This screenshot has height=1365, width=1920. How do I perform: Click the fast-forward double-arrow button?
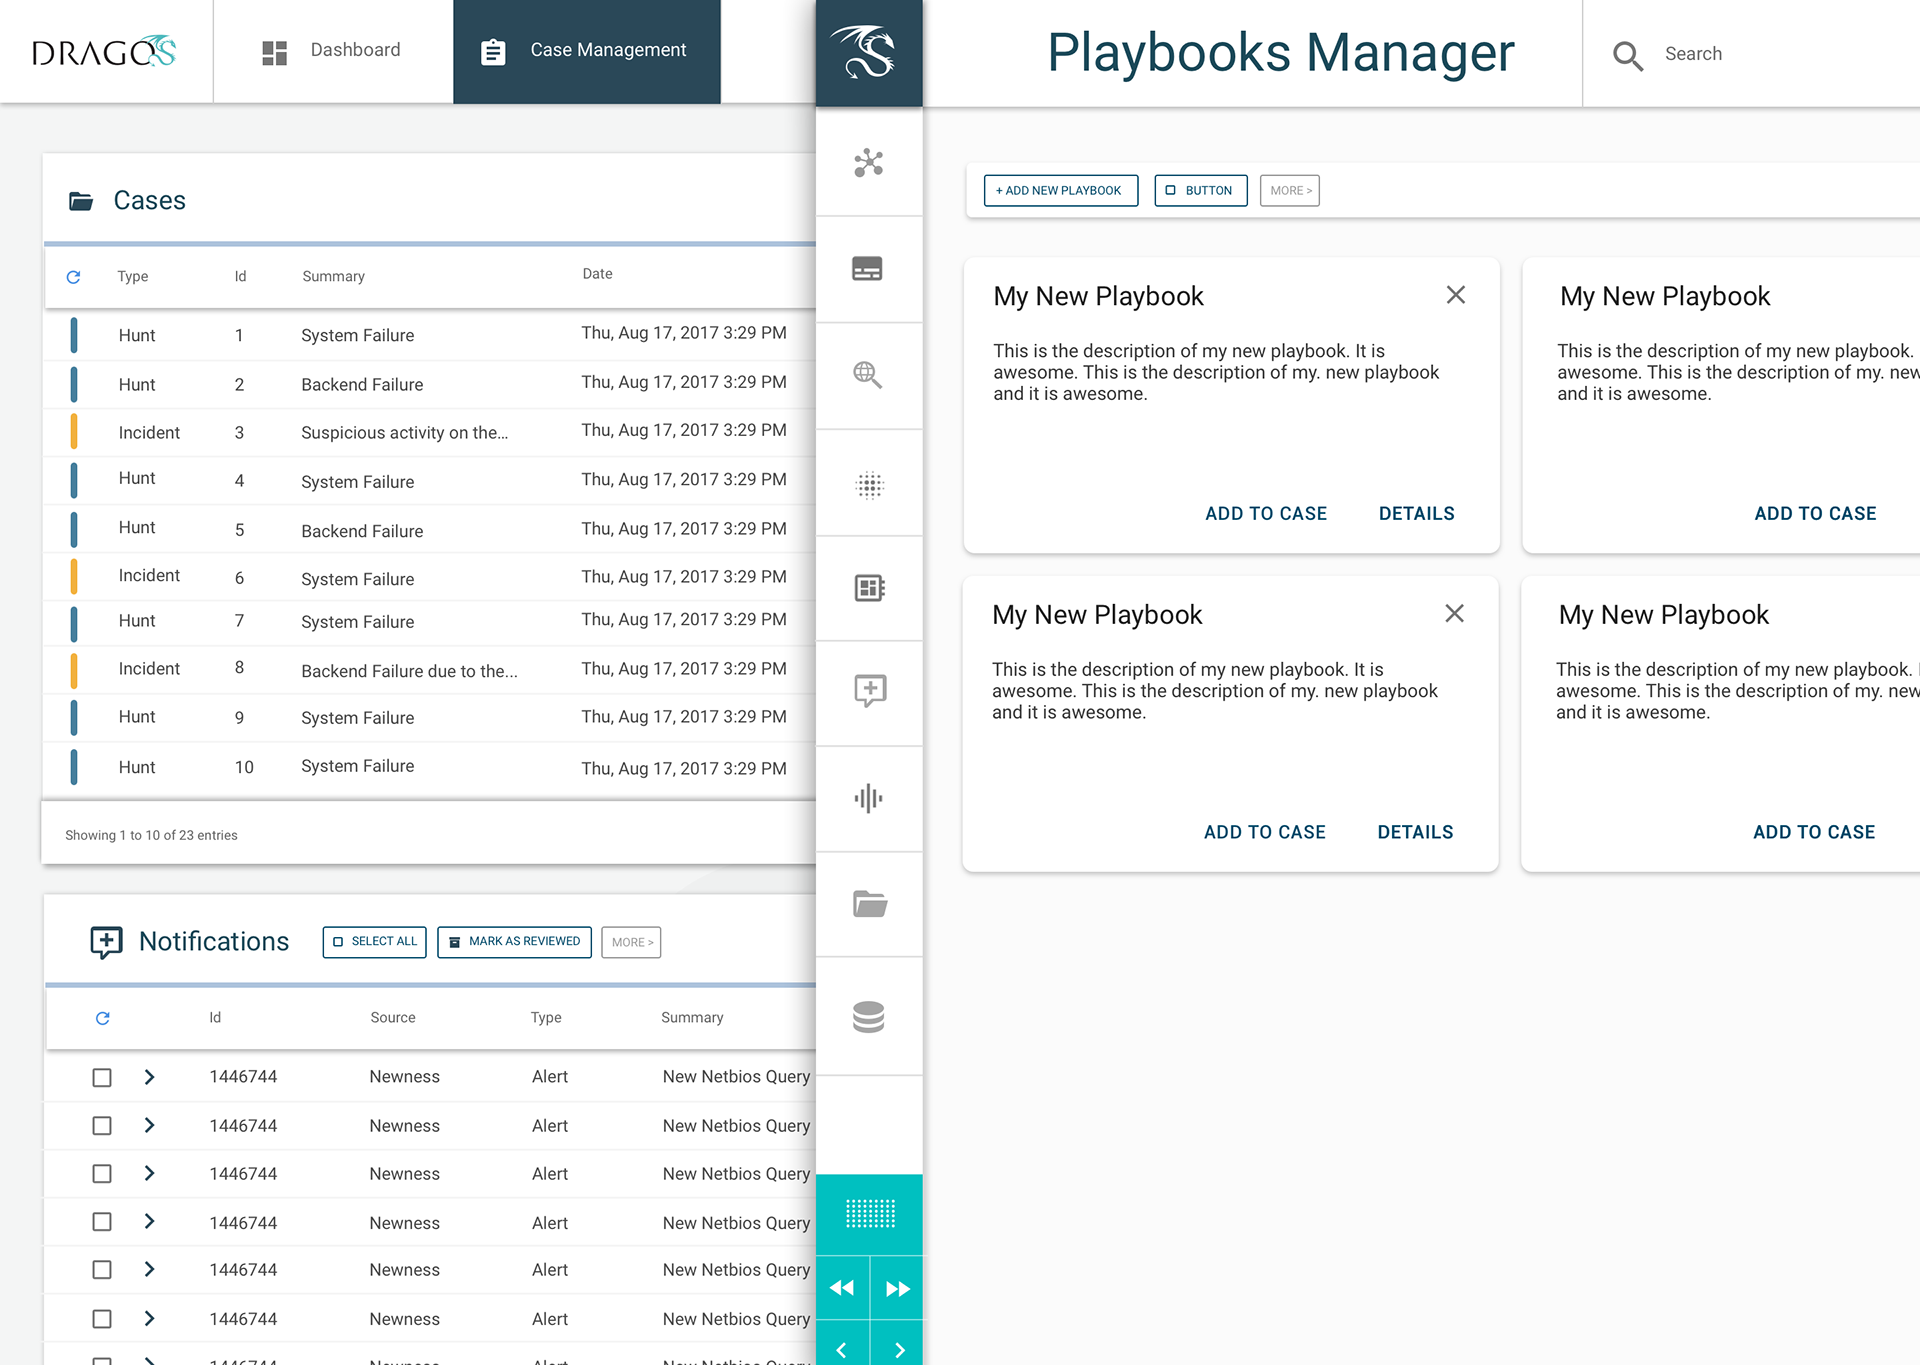[x=897, y=1288]
